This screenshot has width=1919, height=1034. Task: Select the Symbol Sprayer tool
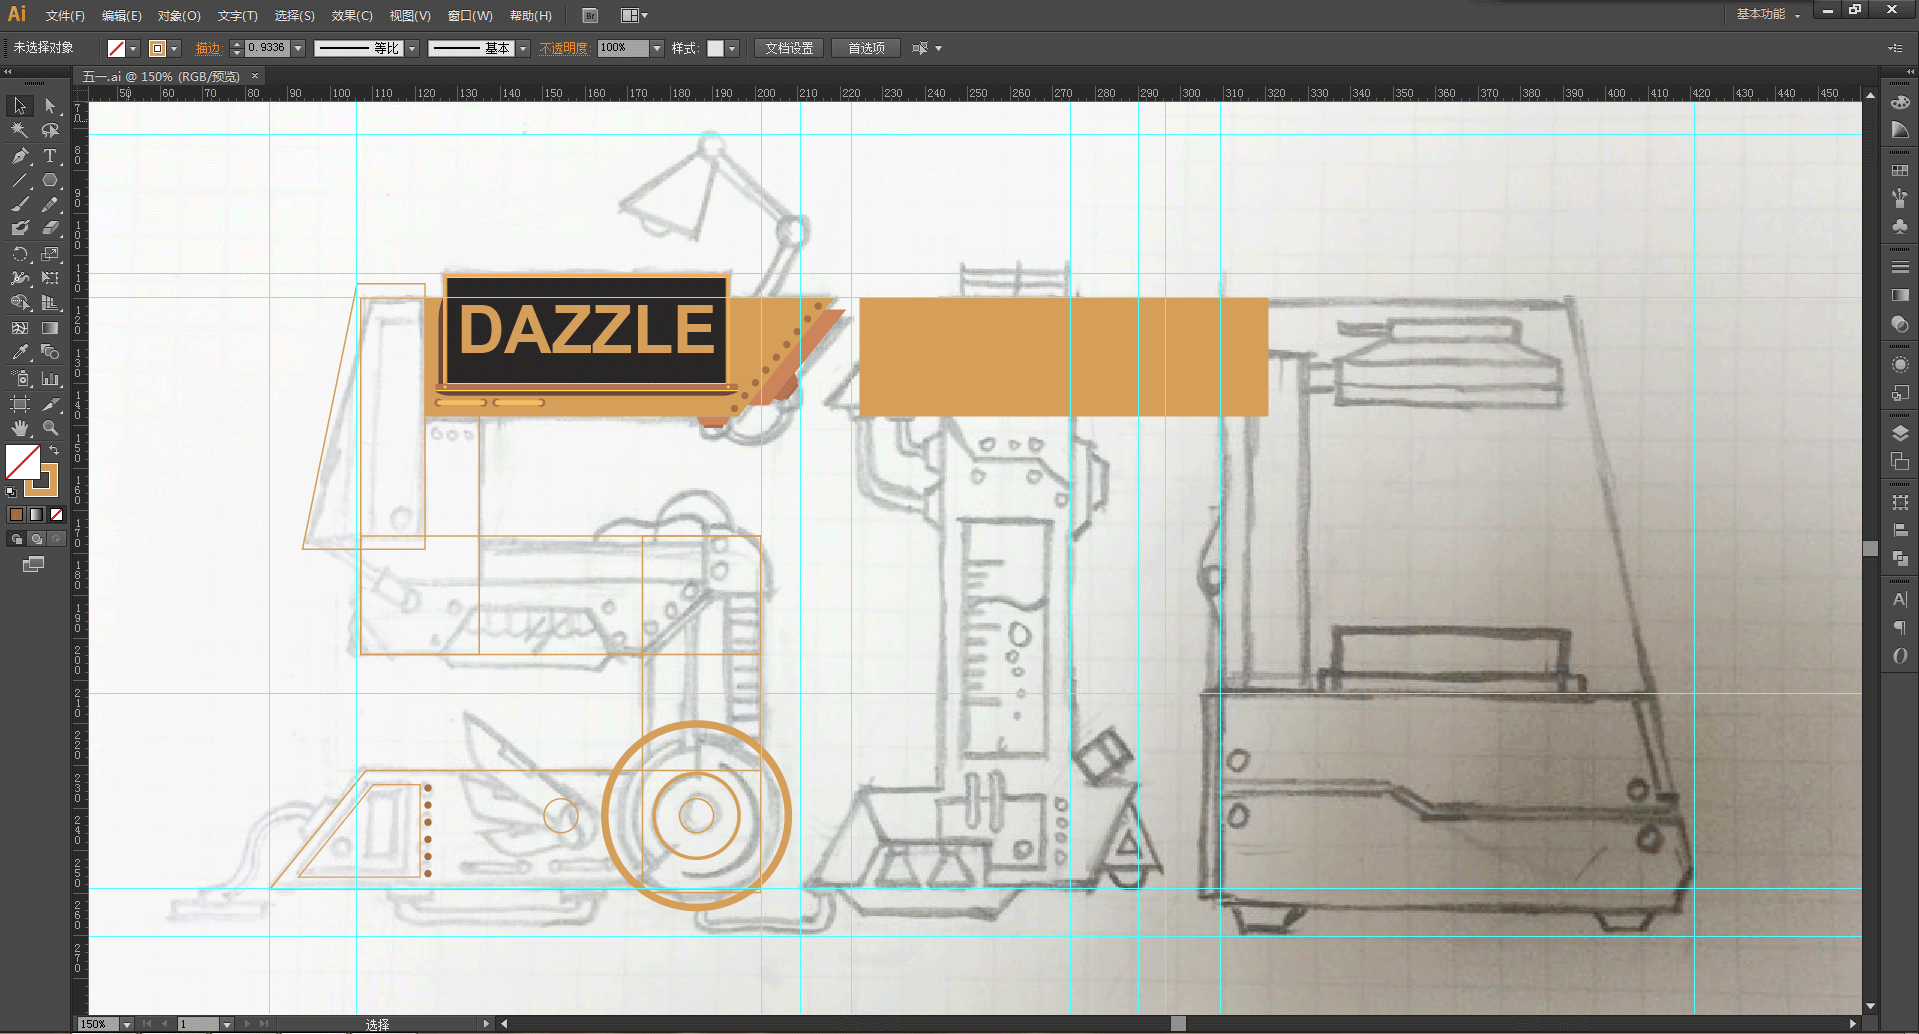(20, 379)
